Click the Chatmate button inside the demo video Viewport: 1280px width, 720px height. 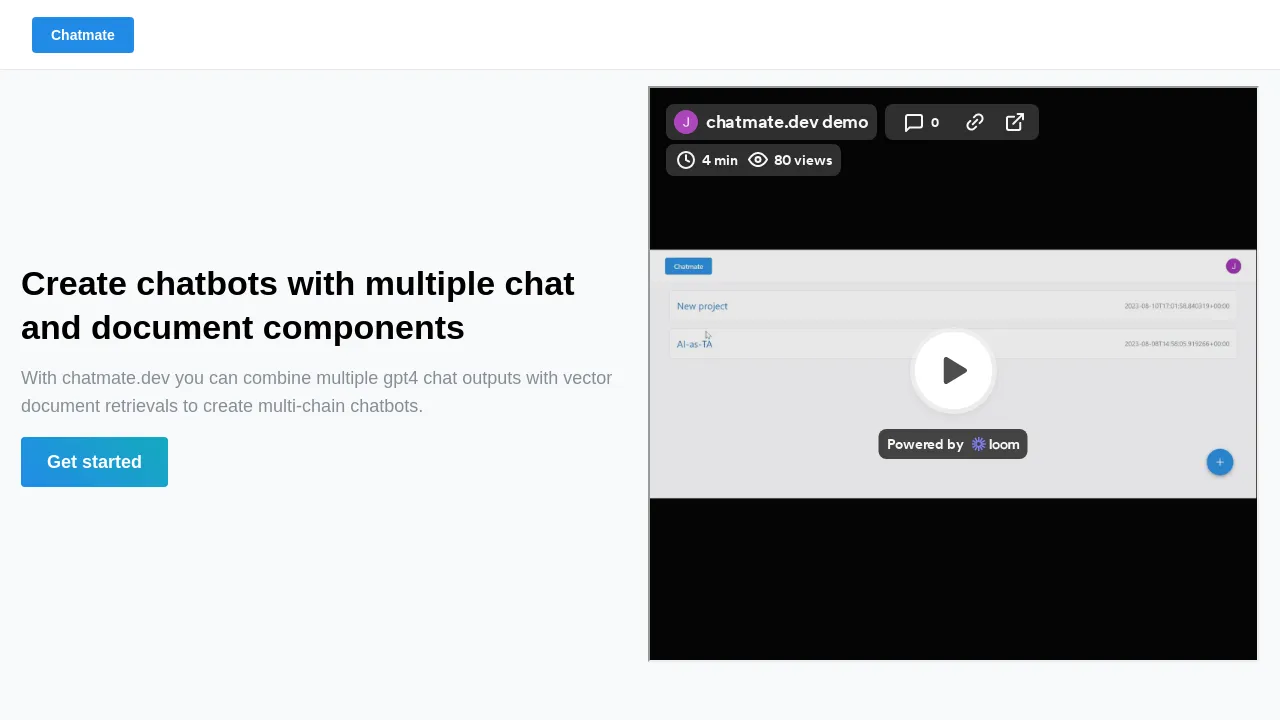click(688, 266)
